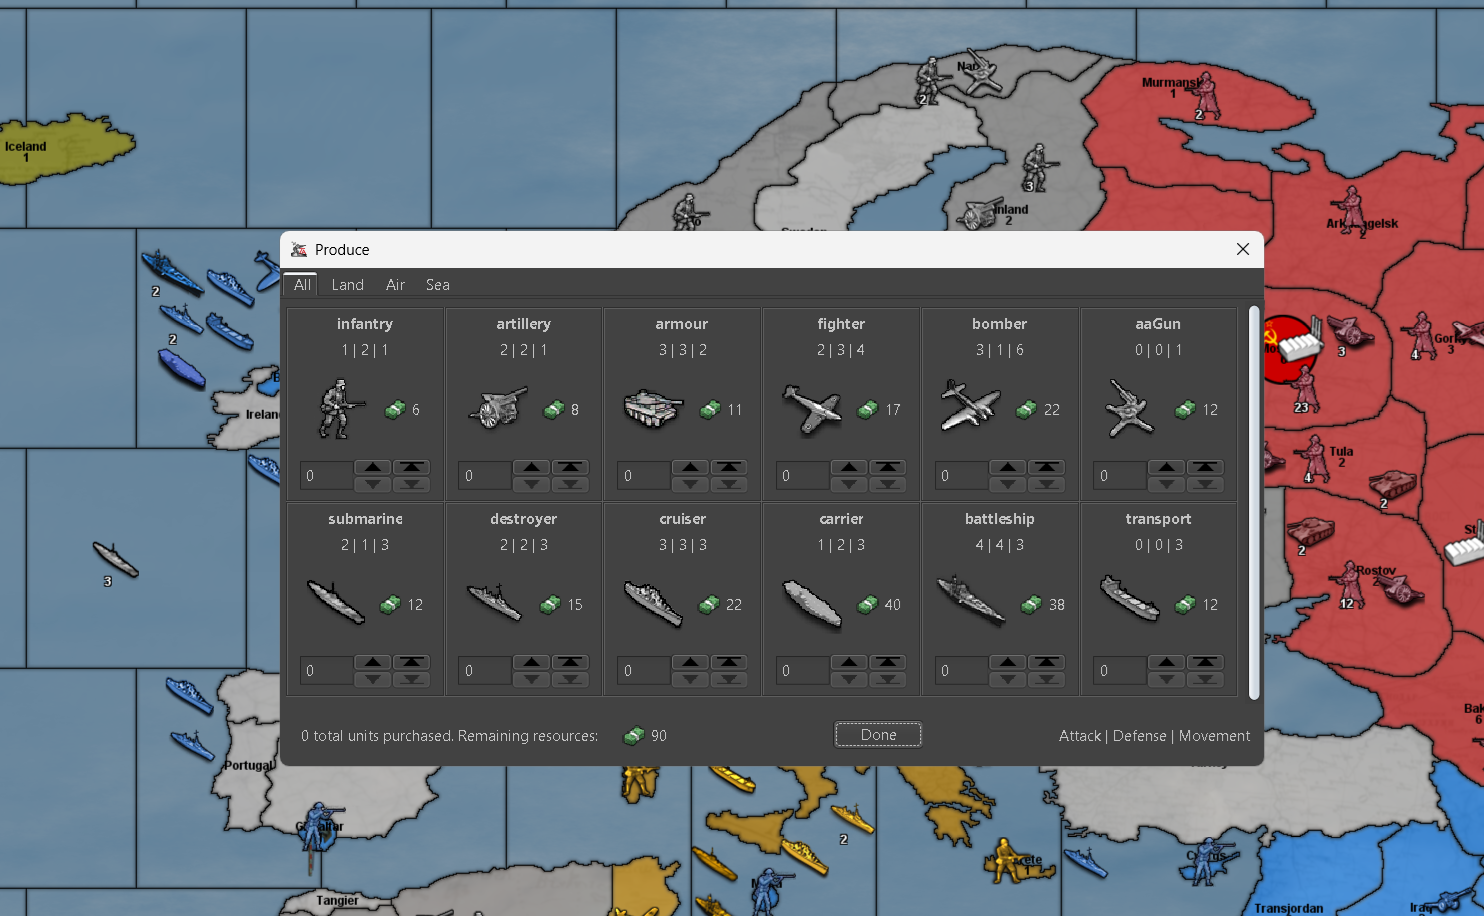Confirm purchases with the Done button
Screen dimensions: 1484x916
878,735
